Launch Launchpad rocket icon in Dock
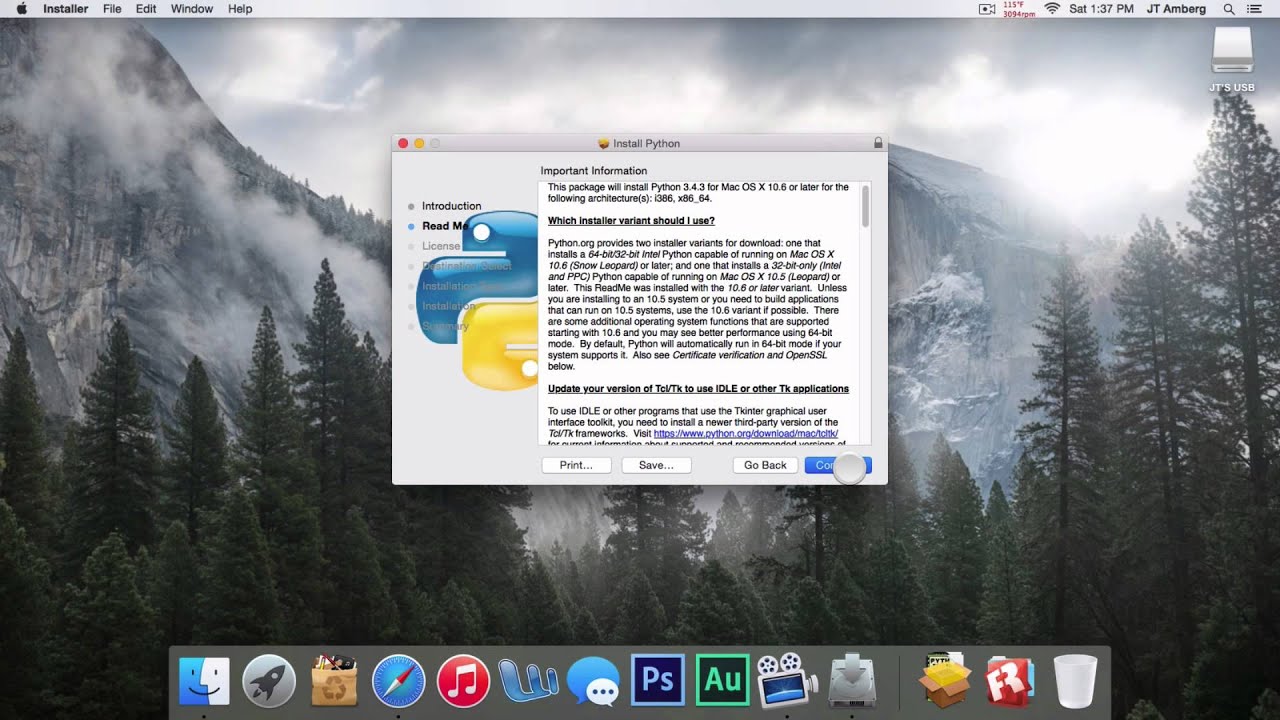Viewport: 1280px width, 720px height. pyautogui.click(x=269, y=681)
